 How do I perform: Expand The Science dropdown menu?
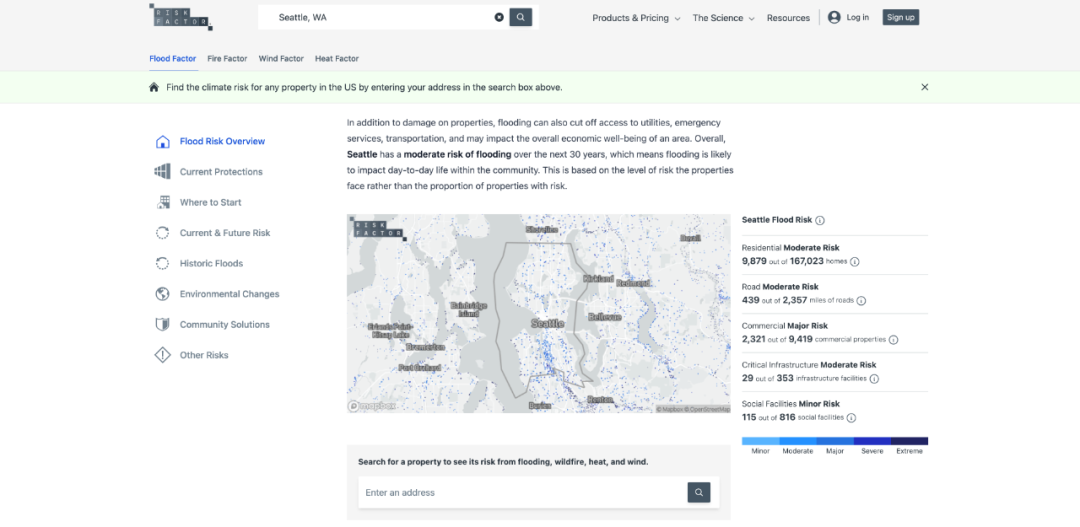click(x=723, y=18)
